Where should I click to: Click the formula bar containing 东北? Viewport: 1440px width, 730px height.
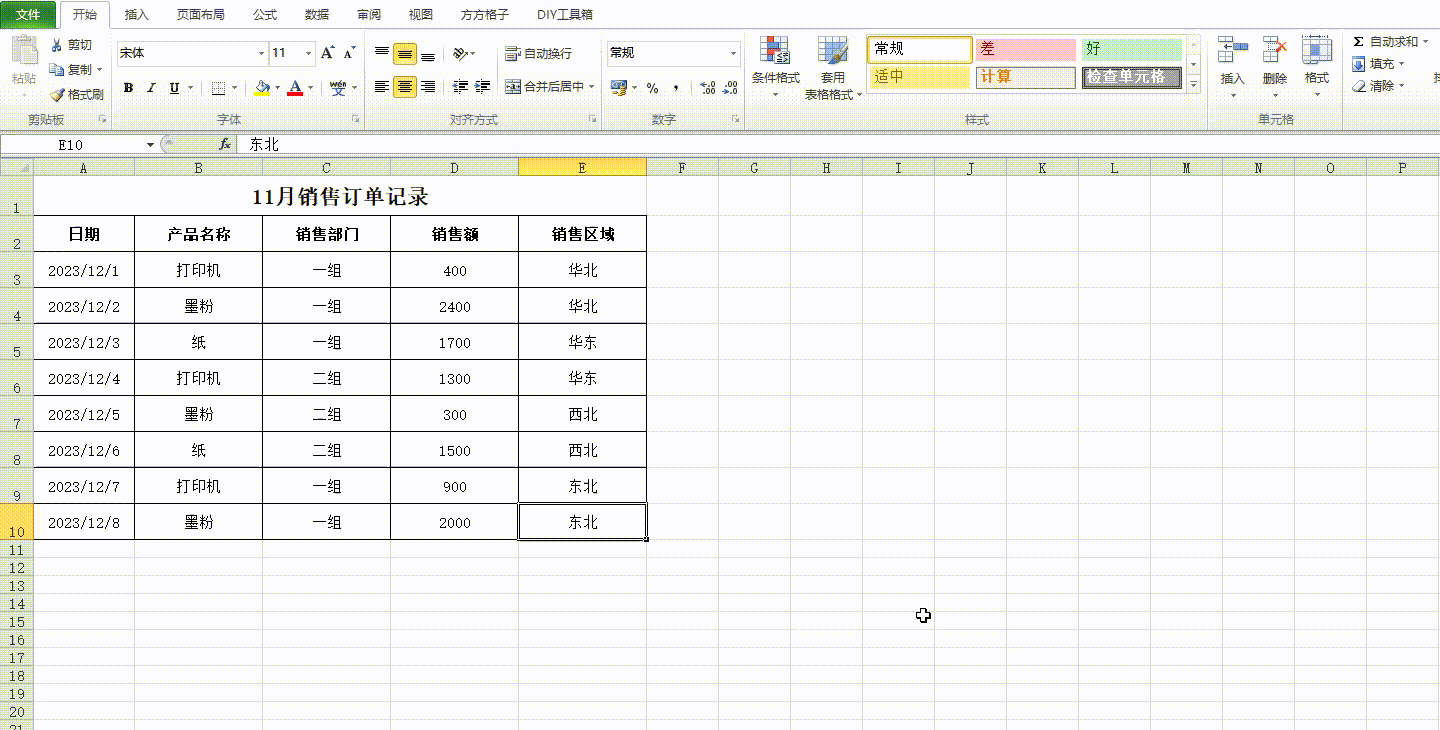tap(838, 145)
